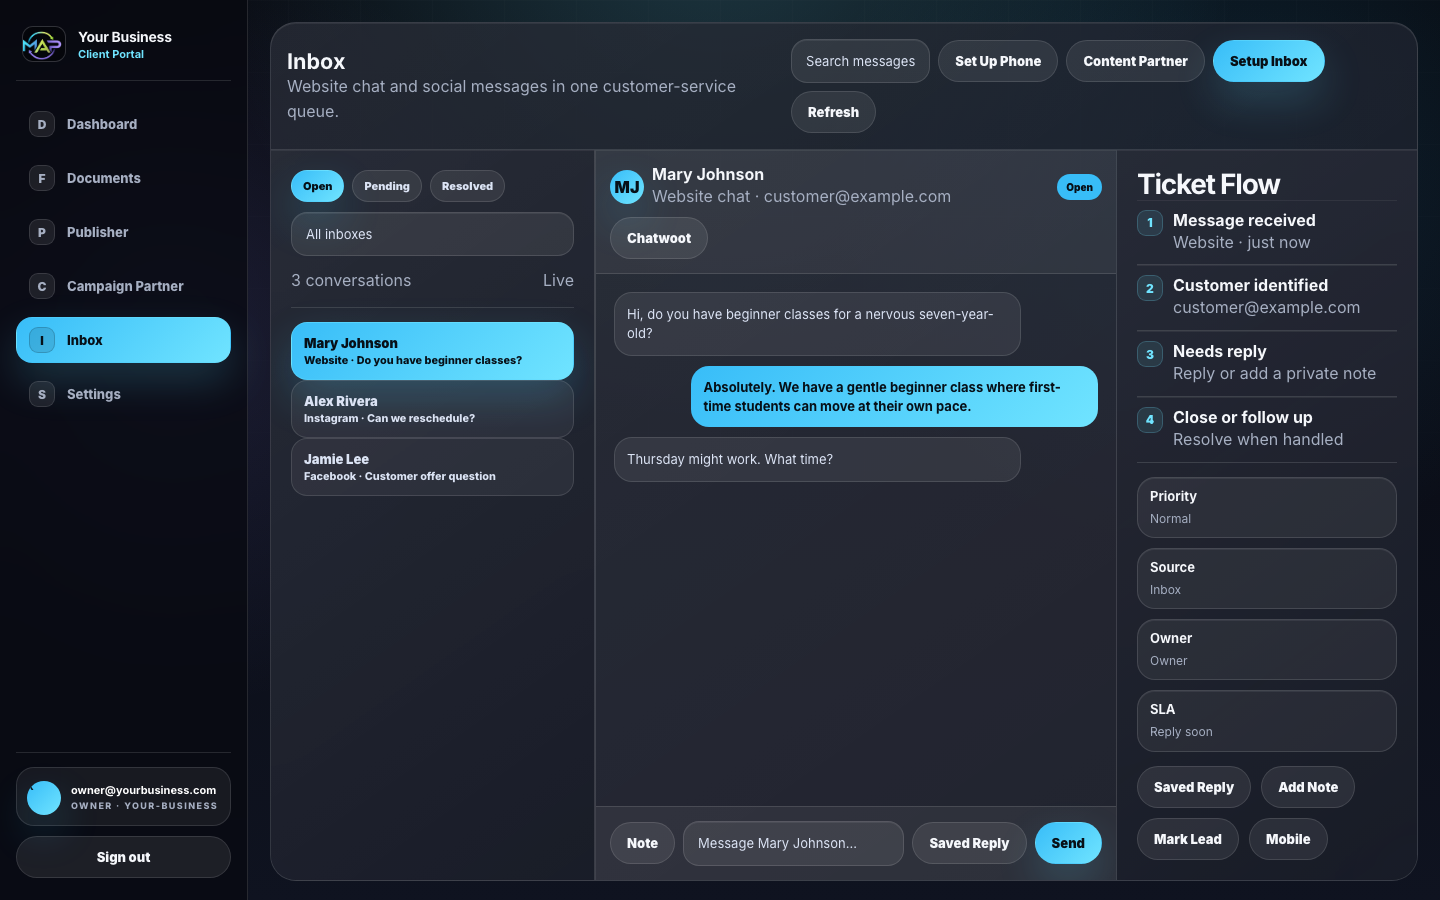The width and height of the screenshot is (1440, 900).
Task: Click Mary Johnson's MJ avatar
Action: point(627,187)
